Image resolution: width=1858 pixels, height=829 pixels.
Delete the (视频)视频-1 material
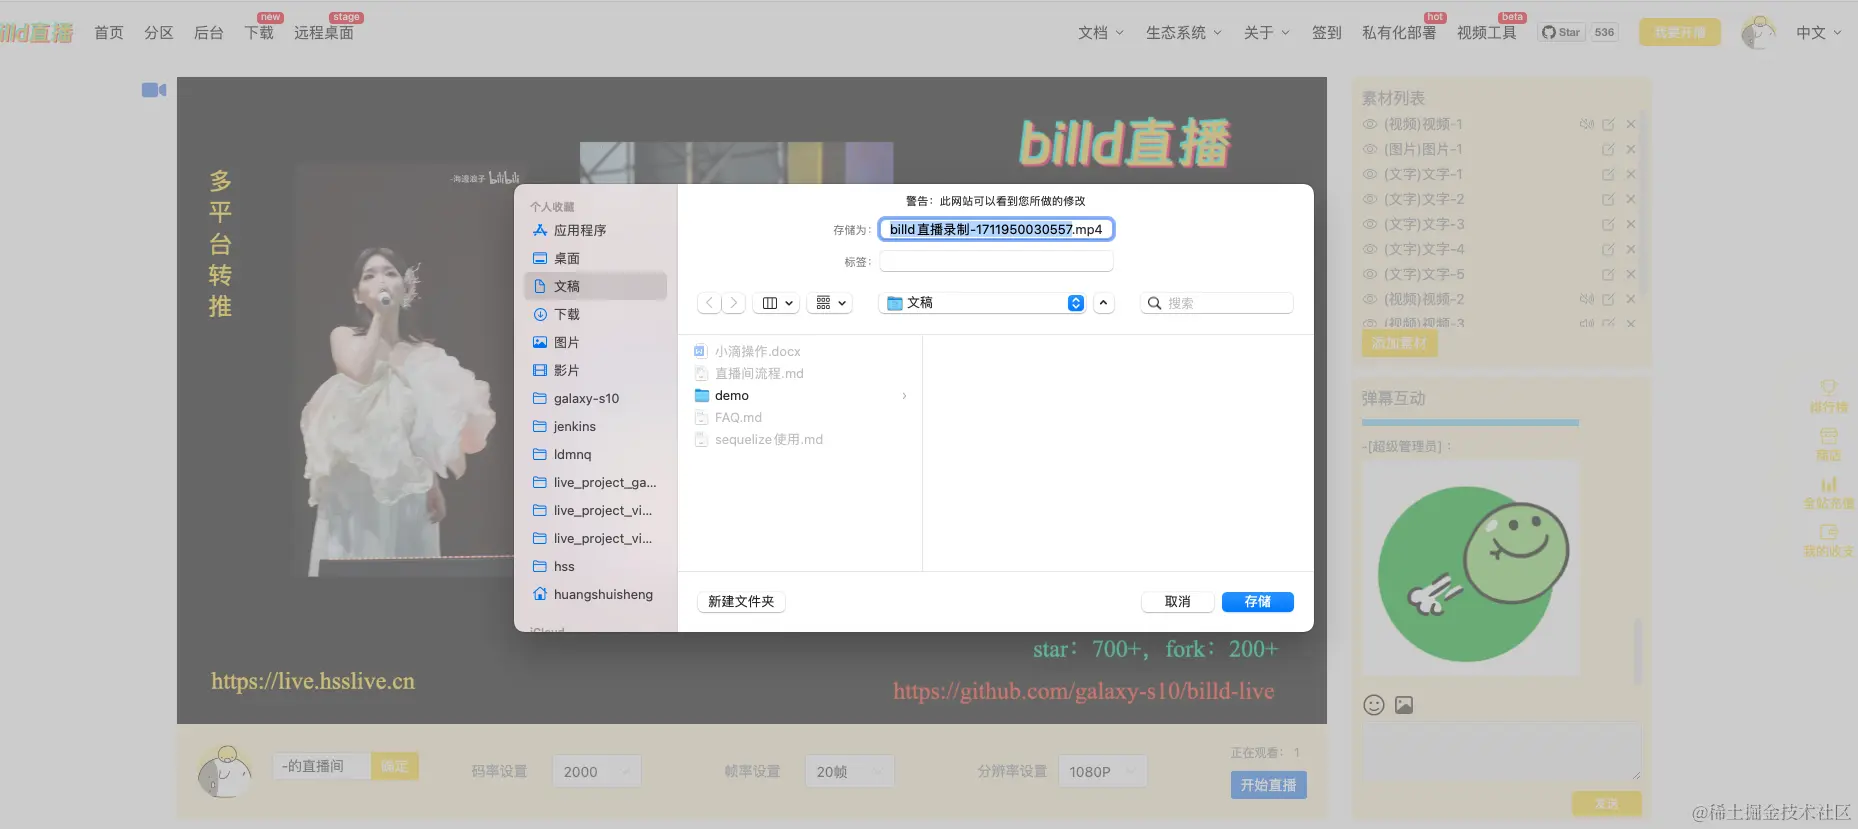tap(1631, 124)
